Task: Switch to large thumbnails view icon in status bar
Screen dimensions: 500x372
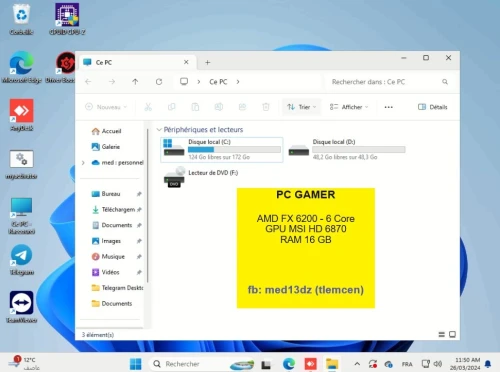Action: [452, 334]
